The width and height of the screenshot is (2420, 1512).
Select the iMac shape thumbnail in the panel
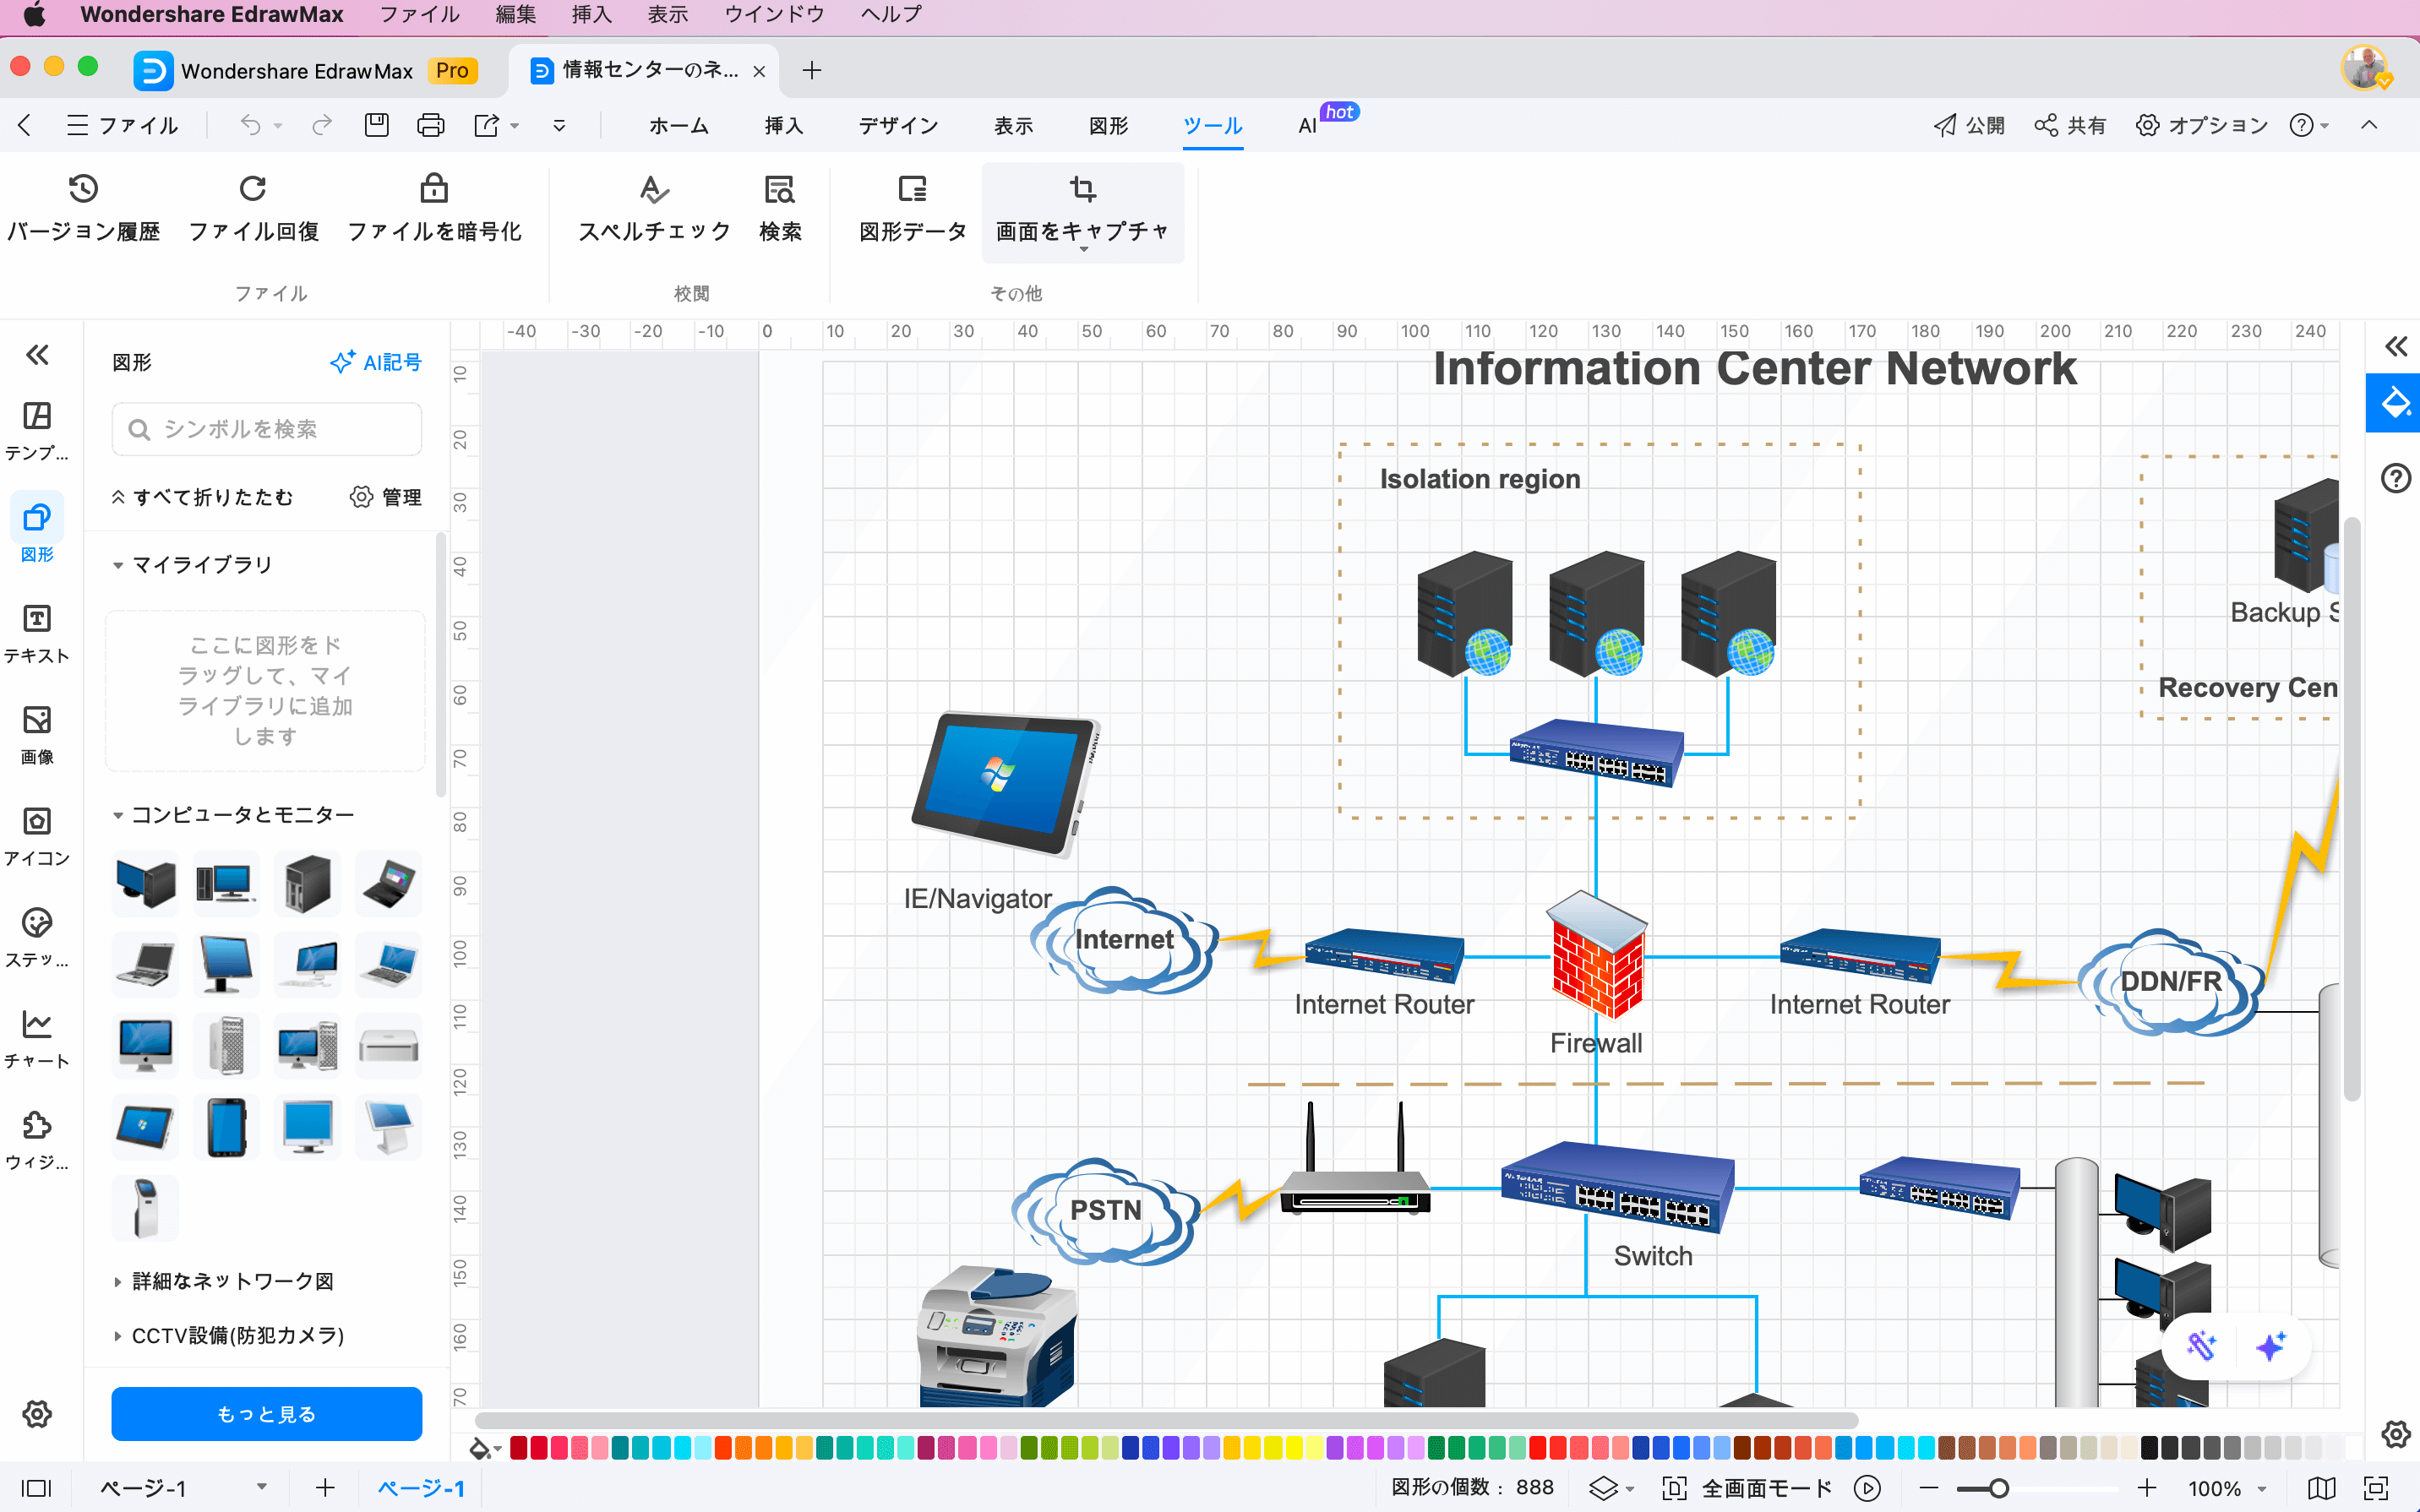(145, 1045)
